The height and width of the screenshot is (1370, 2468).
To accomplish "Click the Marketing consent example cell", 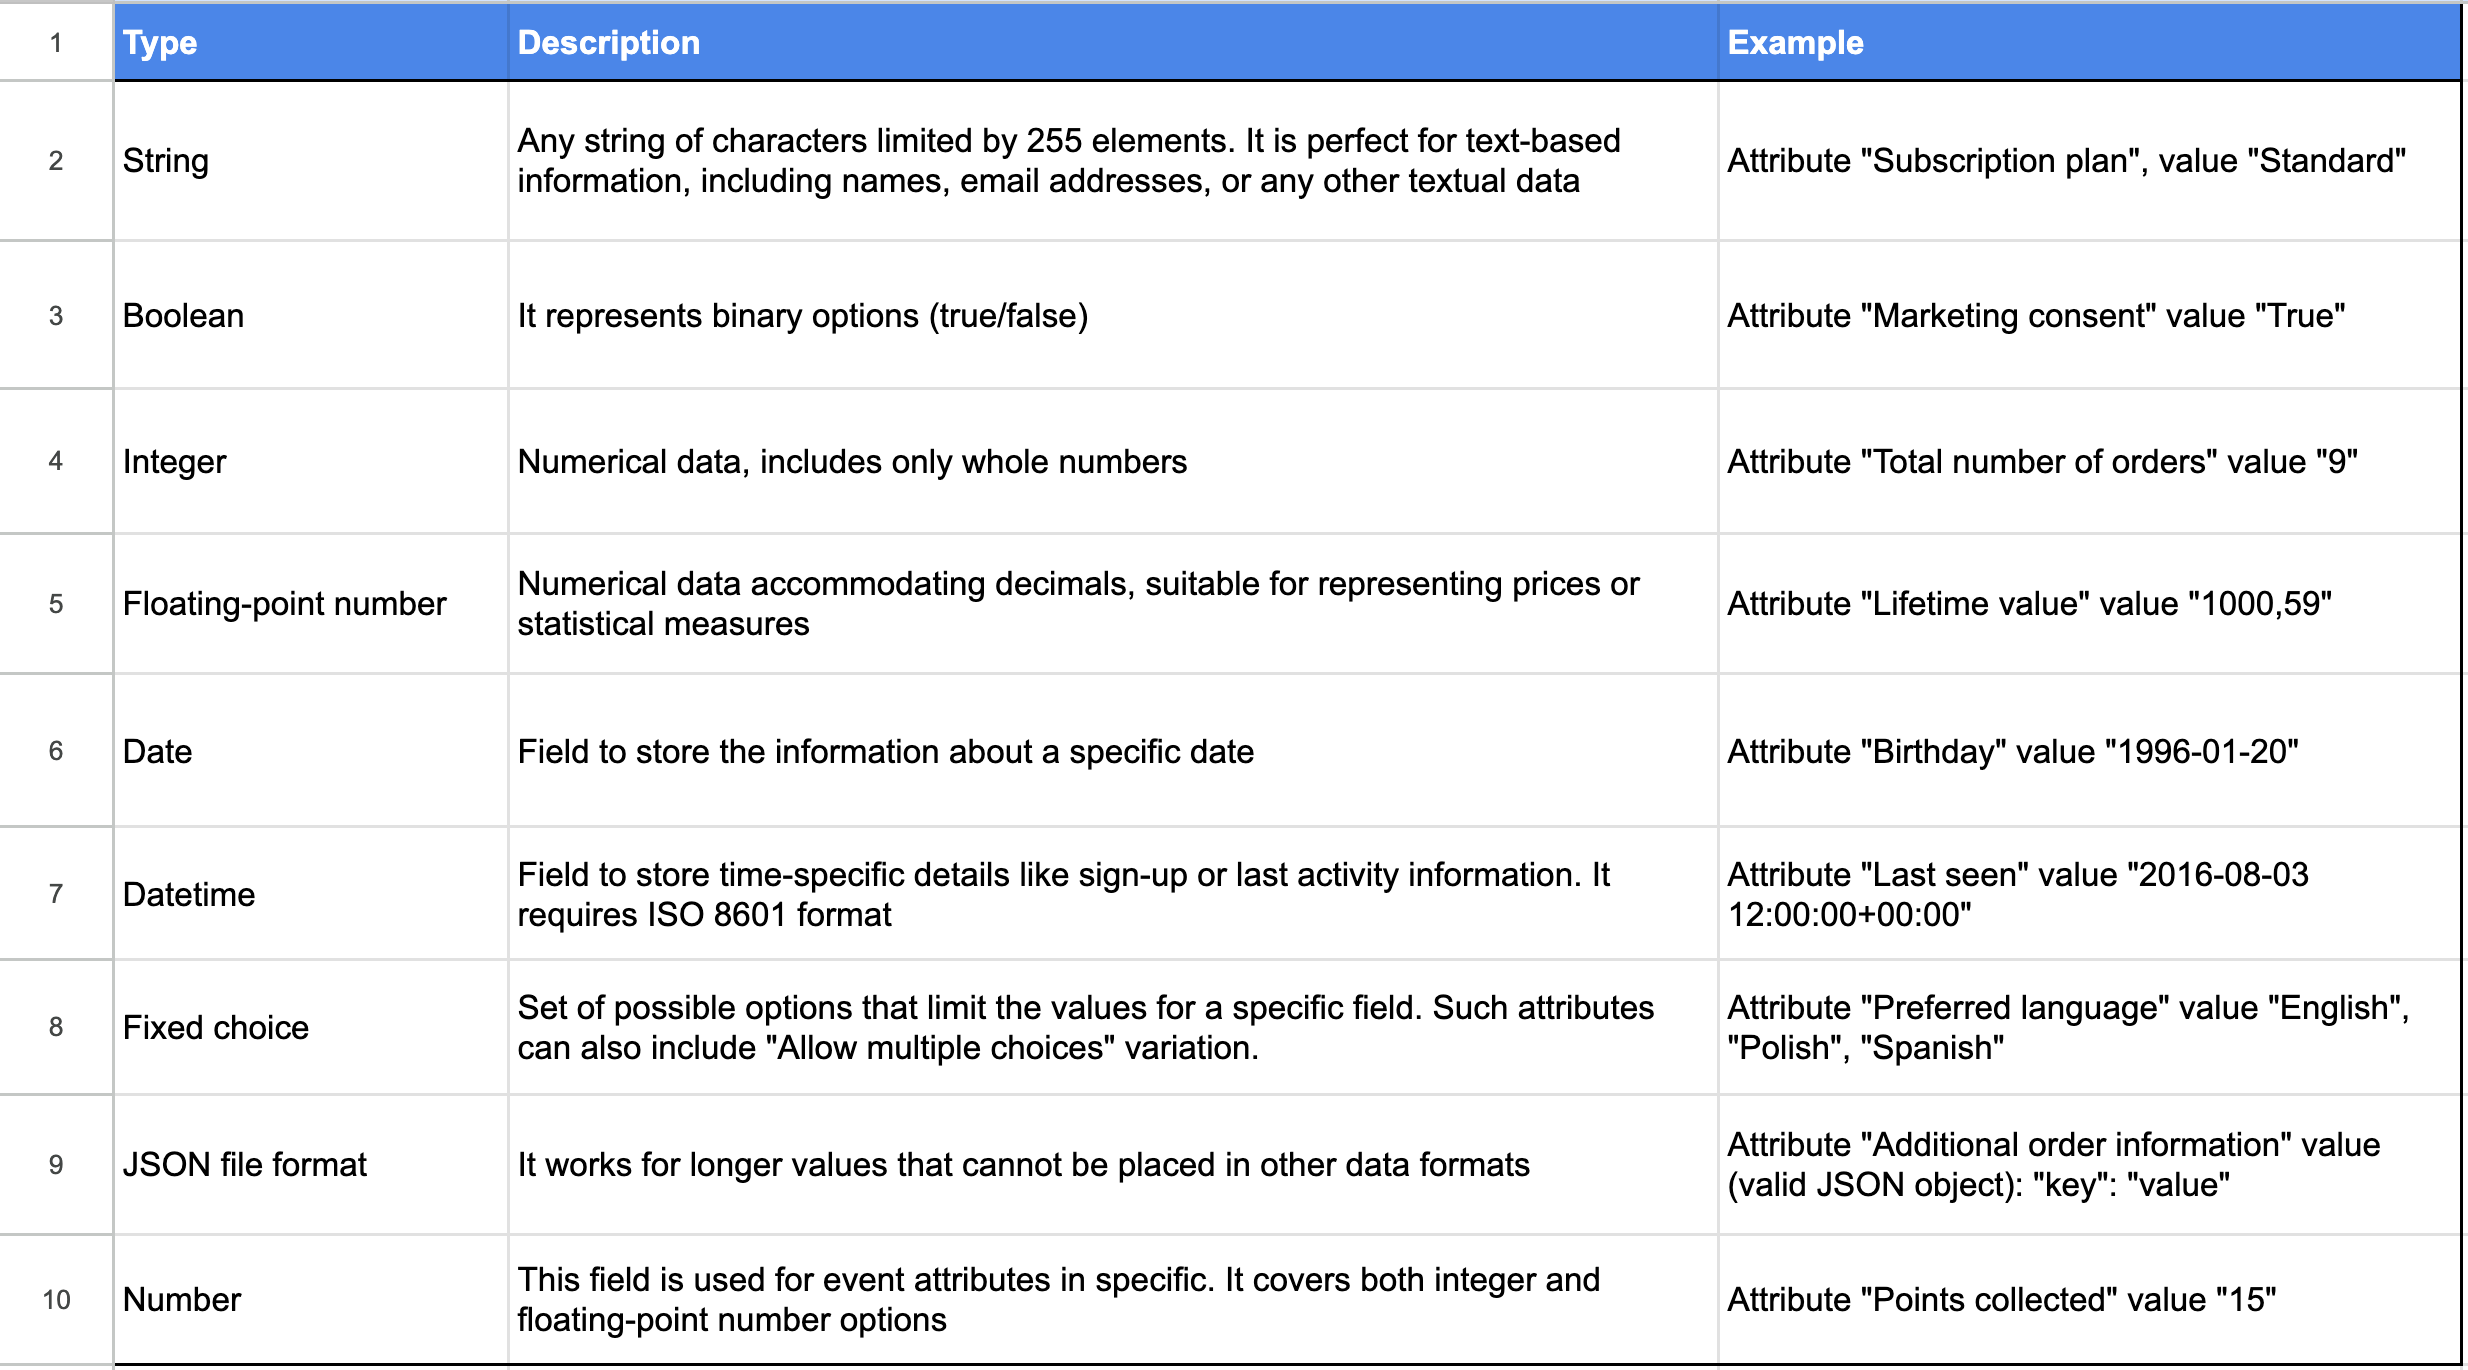I will [x=2088, y=316].
